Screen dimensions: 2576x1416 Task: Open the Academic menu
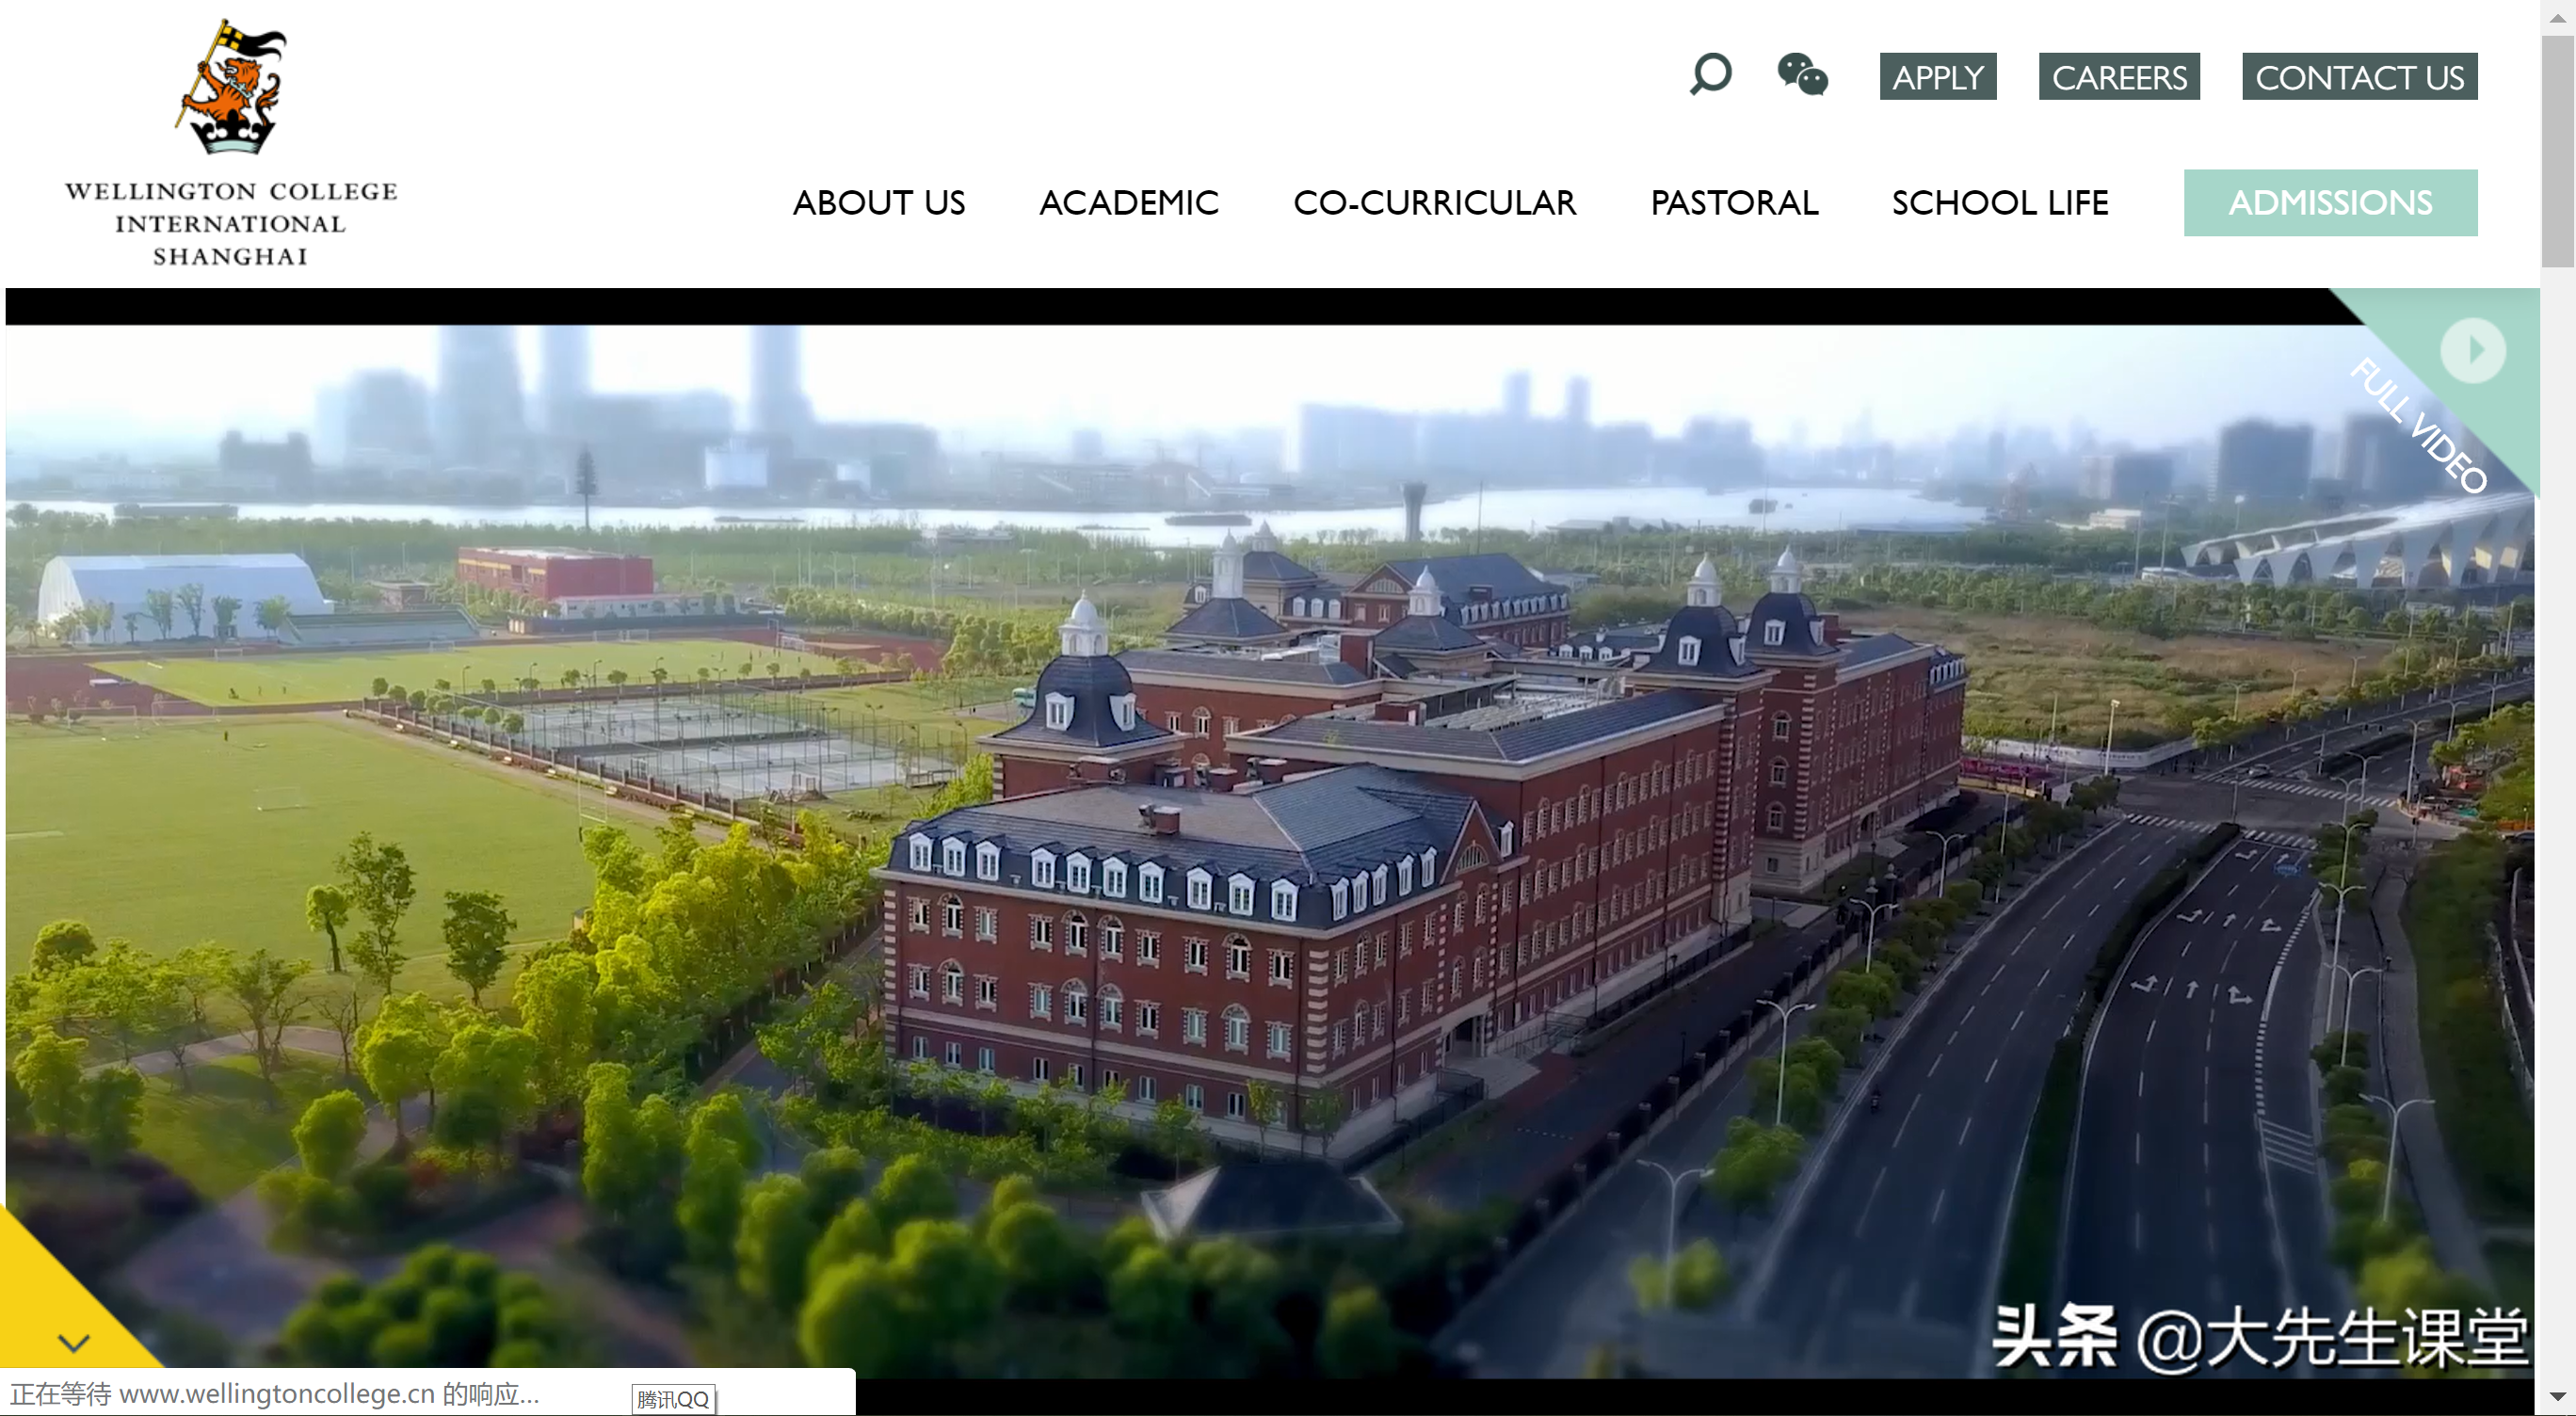[1128, 203]
